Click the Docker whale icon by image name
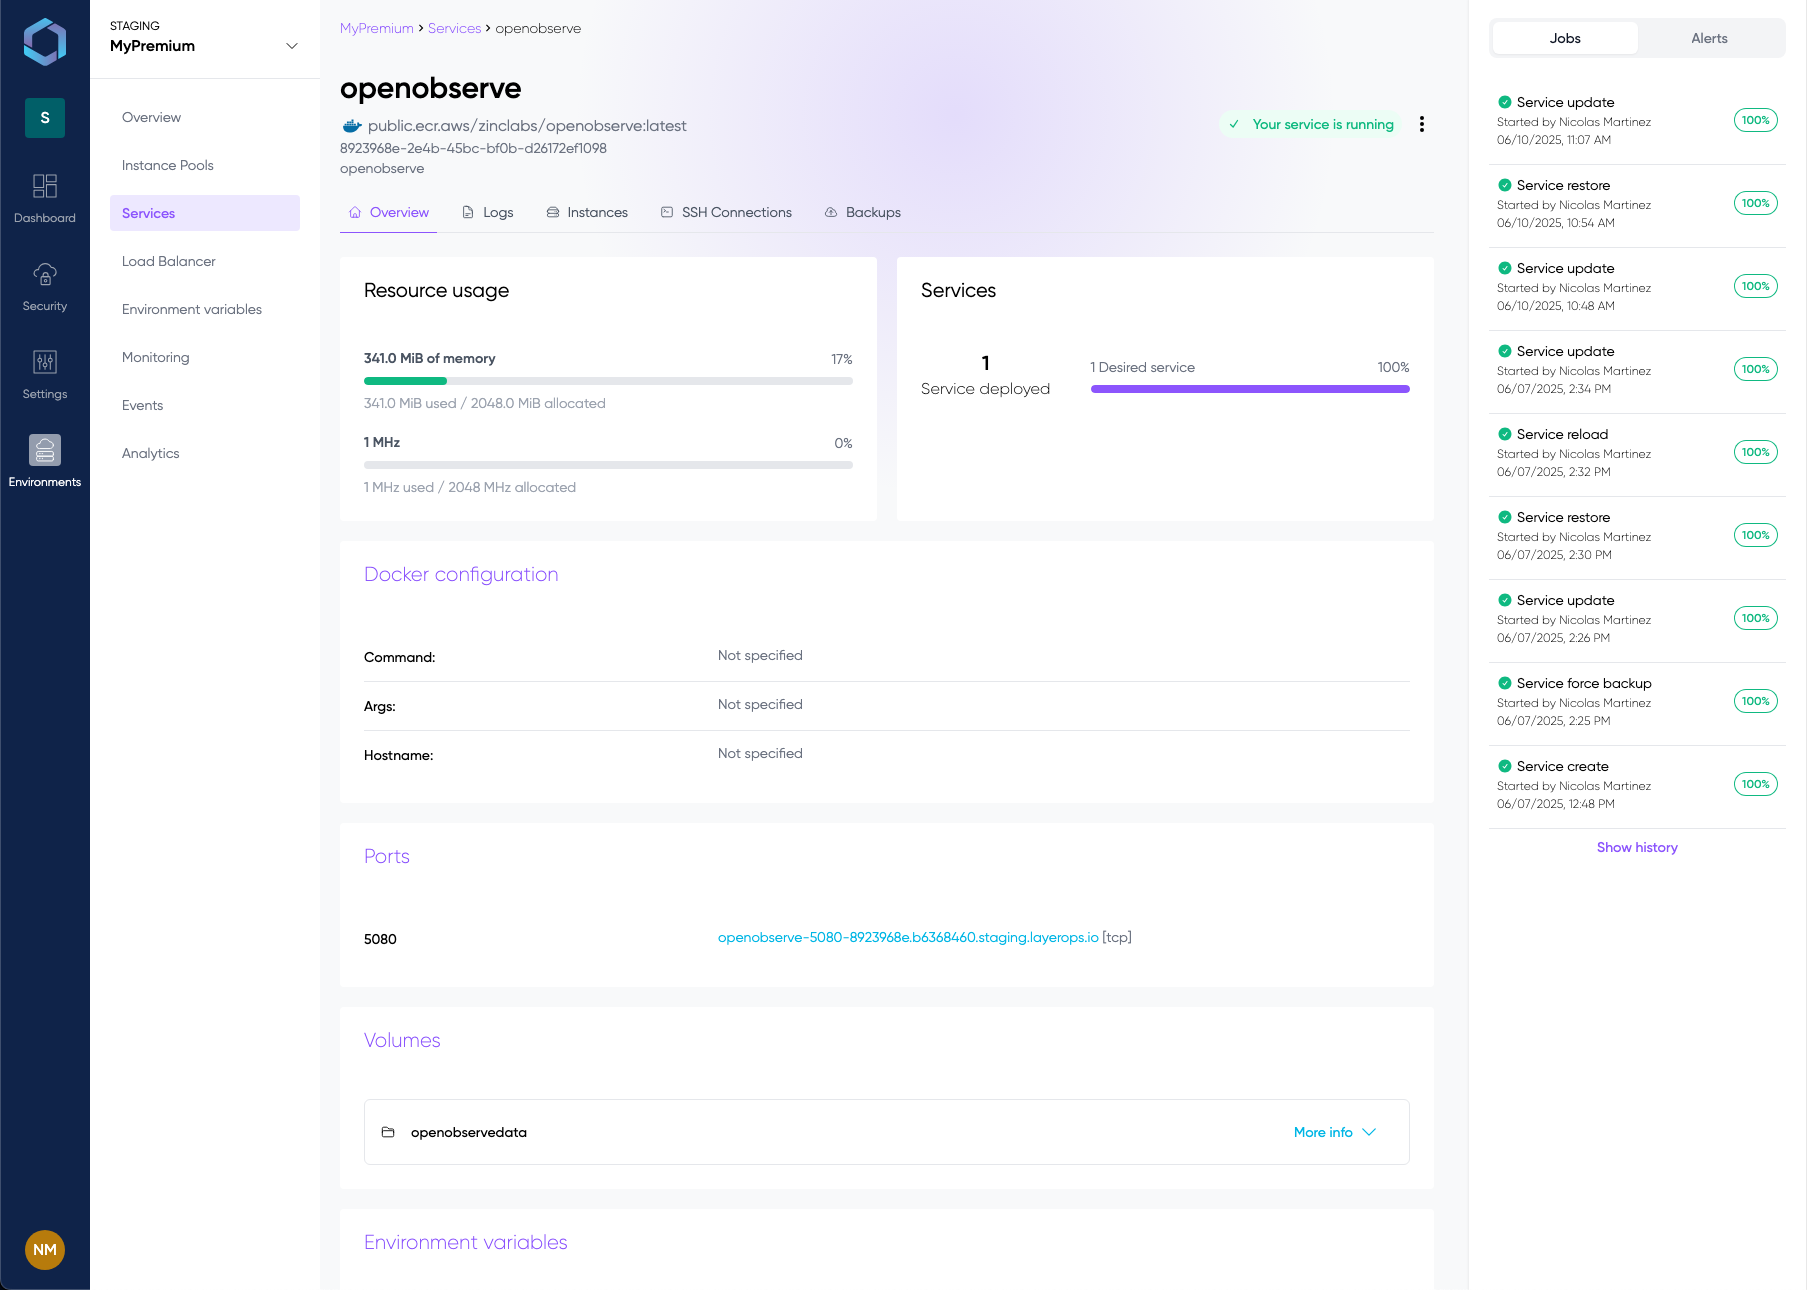1807x1290 pixels. click(x=352, y=126)
